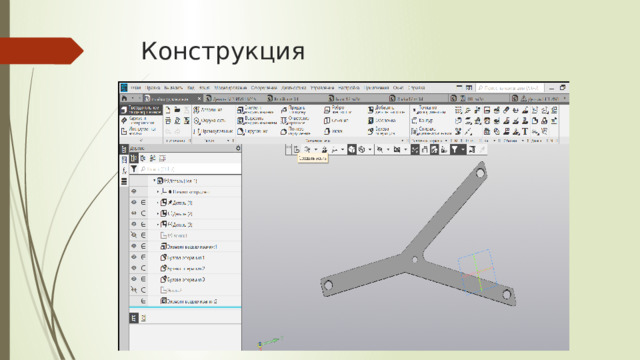The image size is (640, 360).
Task: Click the orientation cube icon in view toolbar
Action: (351, 150)
